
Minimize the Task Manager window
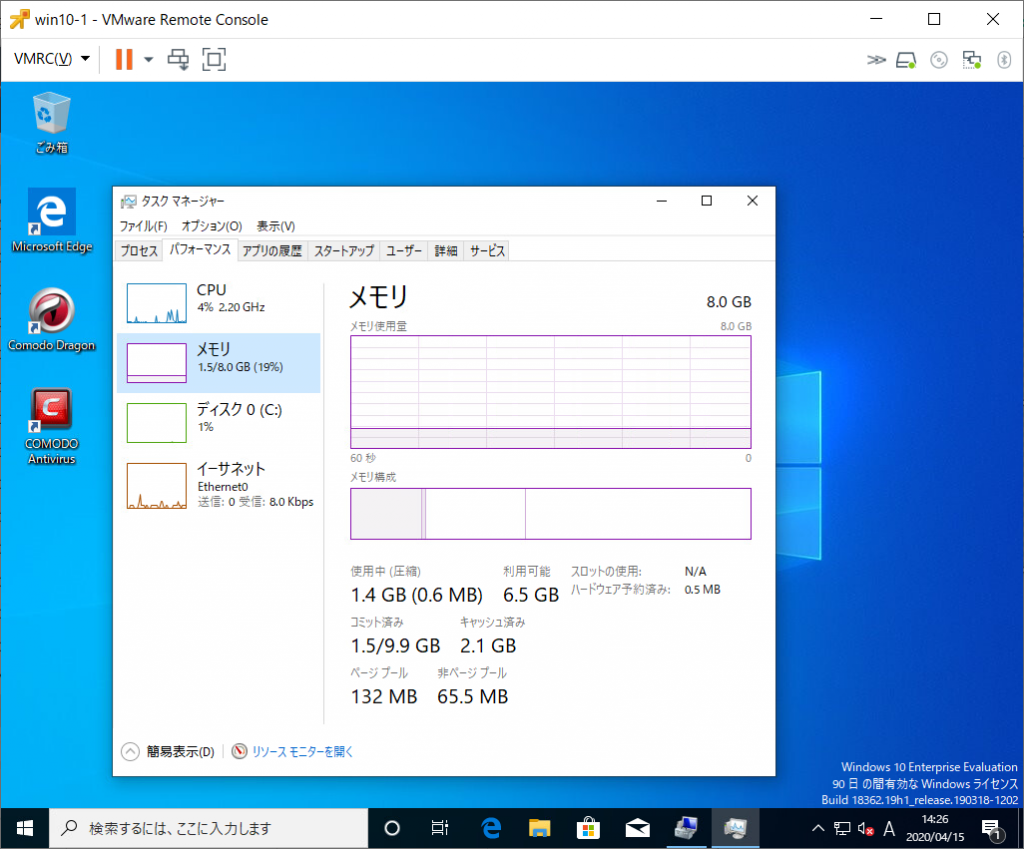coord(662,201)
